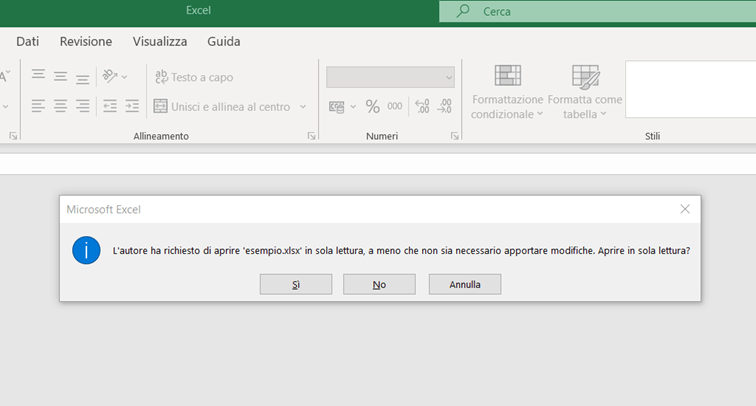This screenshot has width=756, height=406.
Task: Open Allineamento dialog launcher
Action: (x=311, y=136)
